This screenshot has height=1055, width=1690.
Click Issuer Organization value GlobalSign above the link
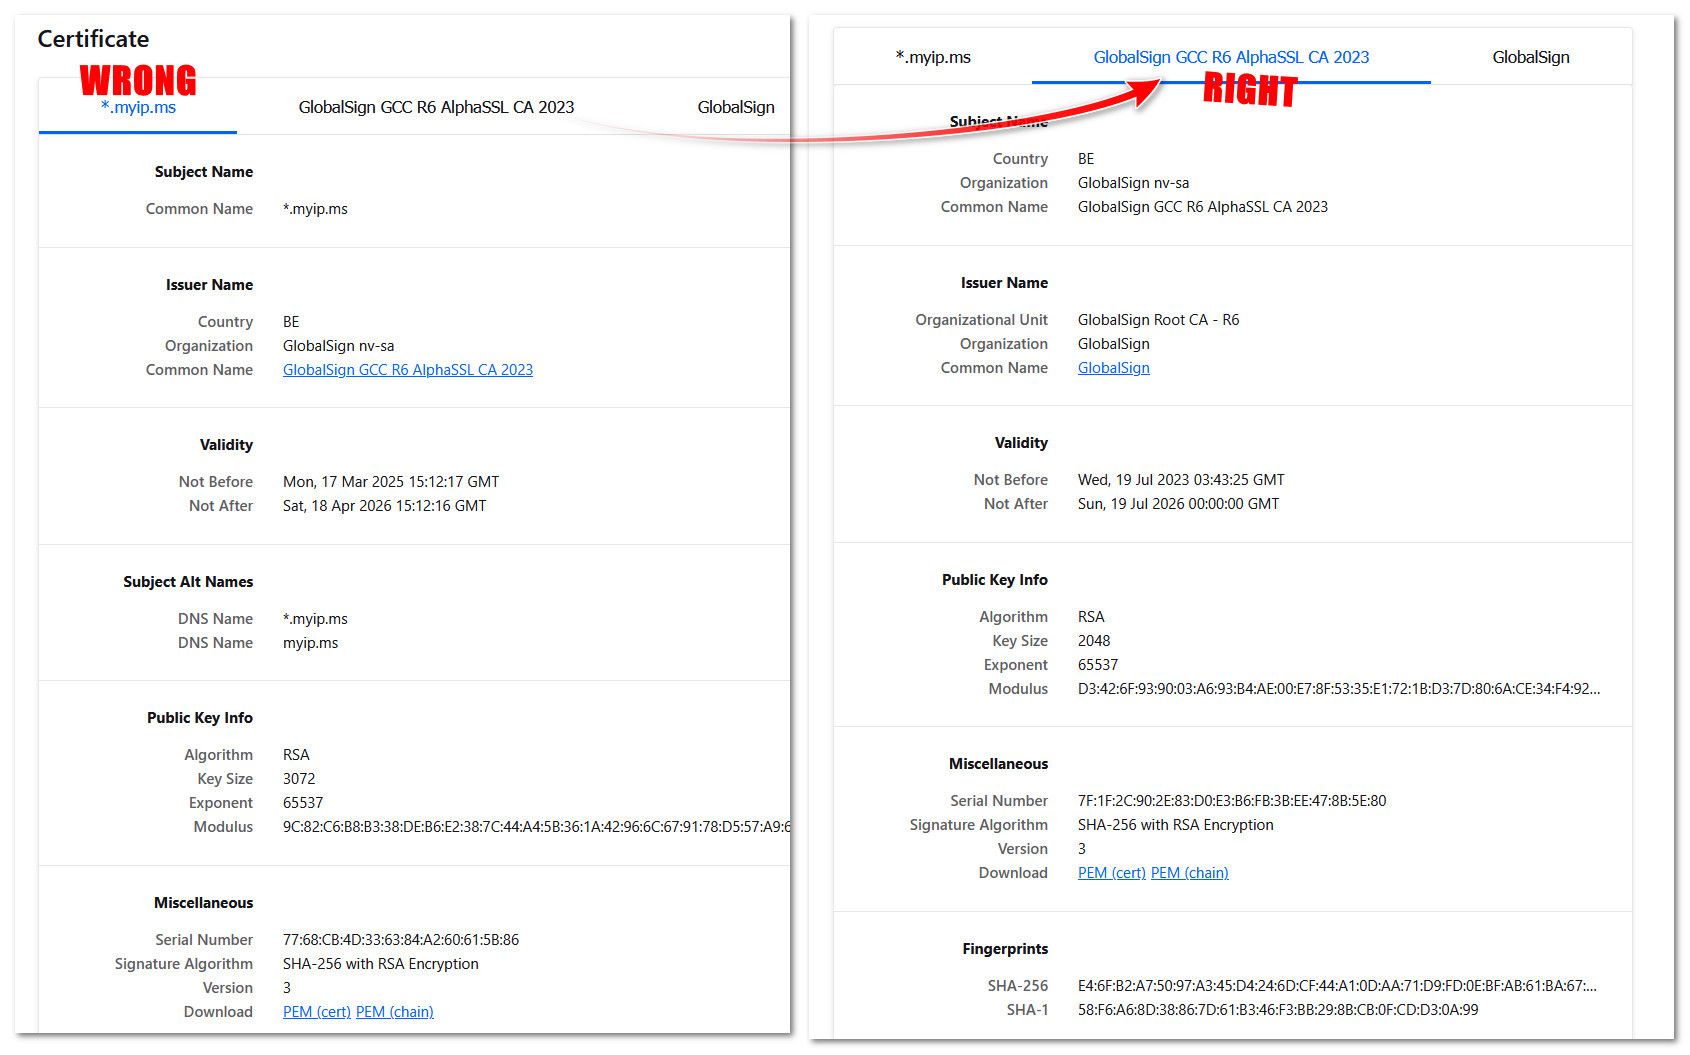pyautogui.click(x=1114, y=344)
